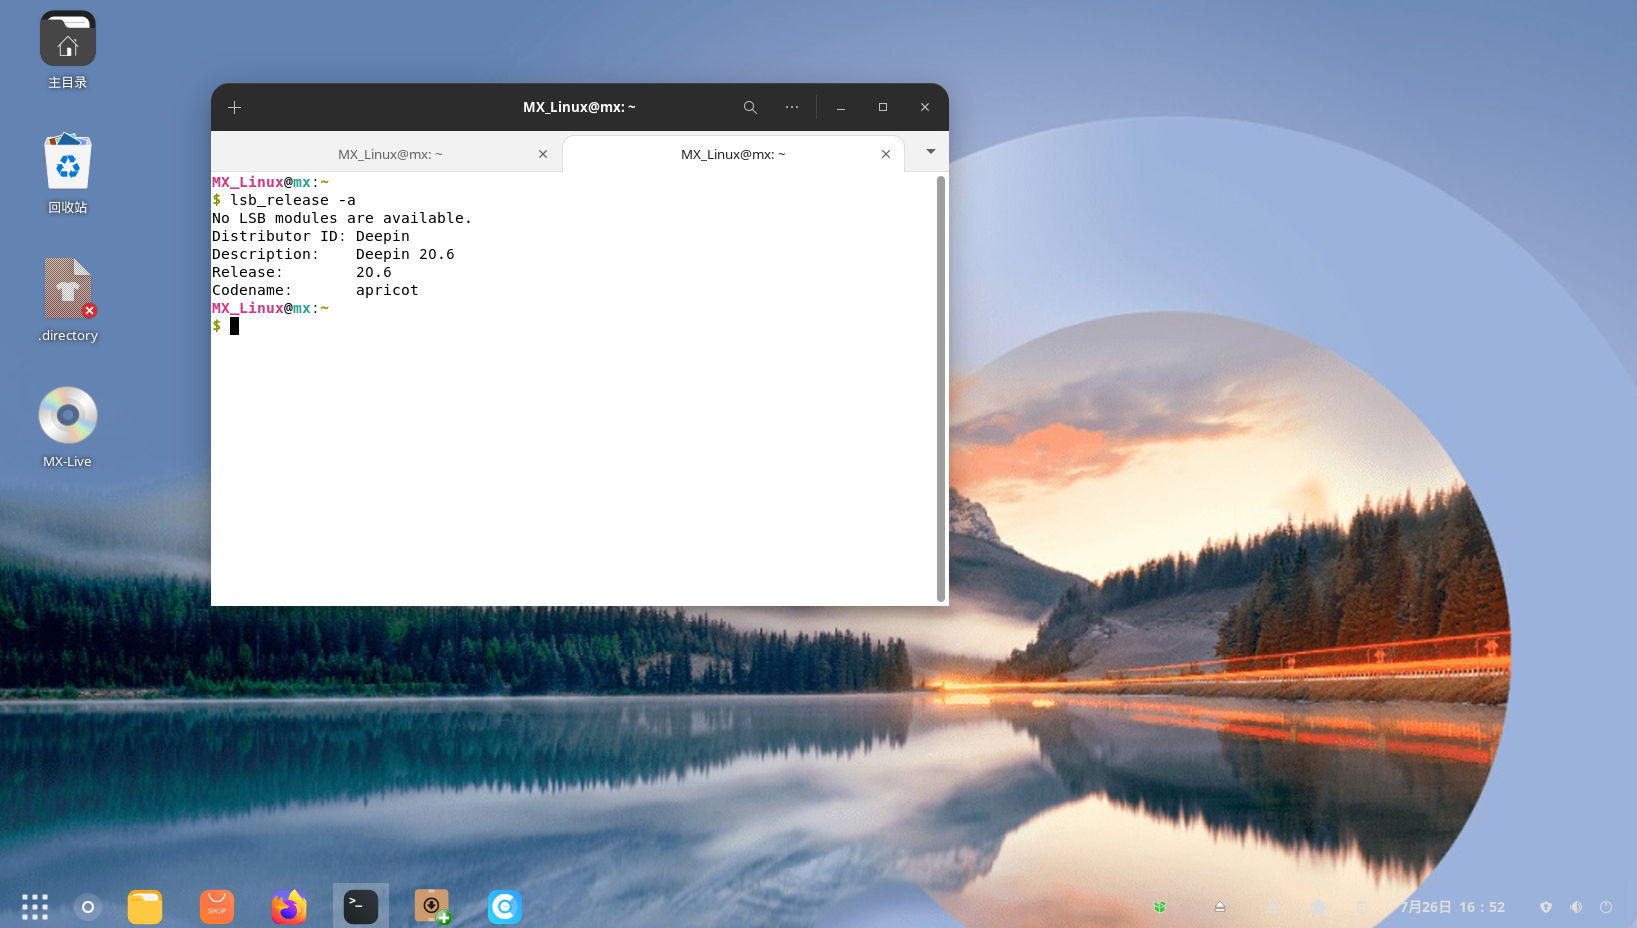Launch the file manager from the dock
1637x928 pixels.
pyautogui.click(x=145, y=907)
